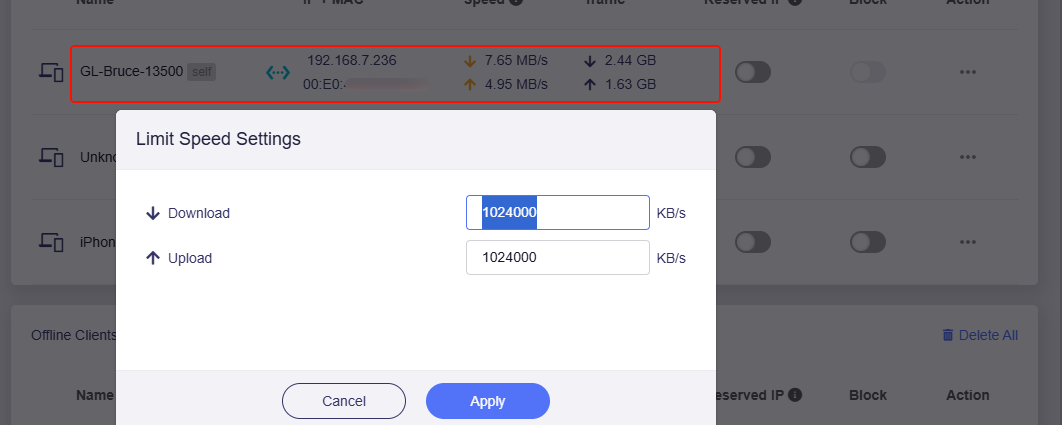Open the action menu for GL-Bruce-13500
This screenshot has height=425, width=1062.
[x=967, y=72]
